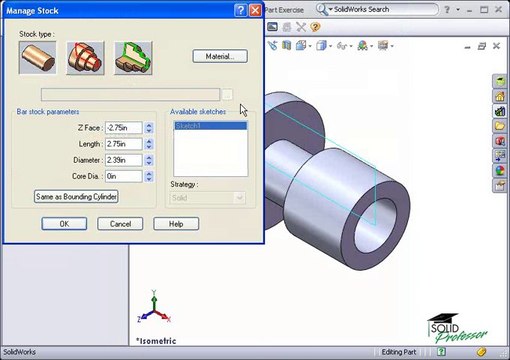Click the Display Style cube icon
The height and width of the screenshot is (360, 510).
(321, 45)
